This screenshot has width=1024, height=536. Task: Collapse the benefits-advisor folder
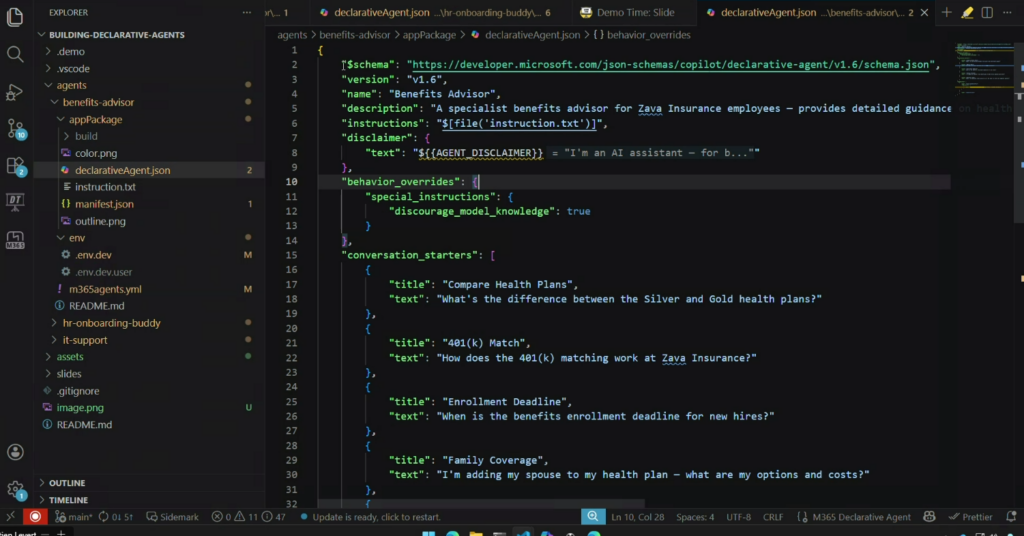pos(97,102)
